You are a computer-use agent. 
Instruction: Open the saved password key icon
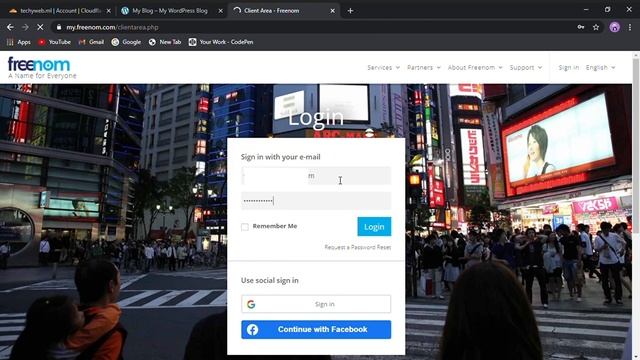[580, 27]
